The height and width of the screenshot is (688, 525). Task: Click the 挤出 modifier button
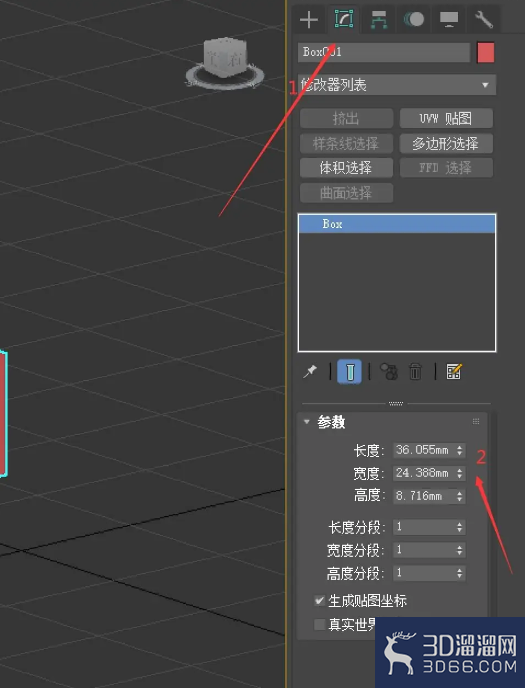point(346,118)
